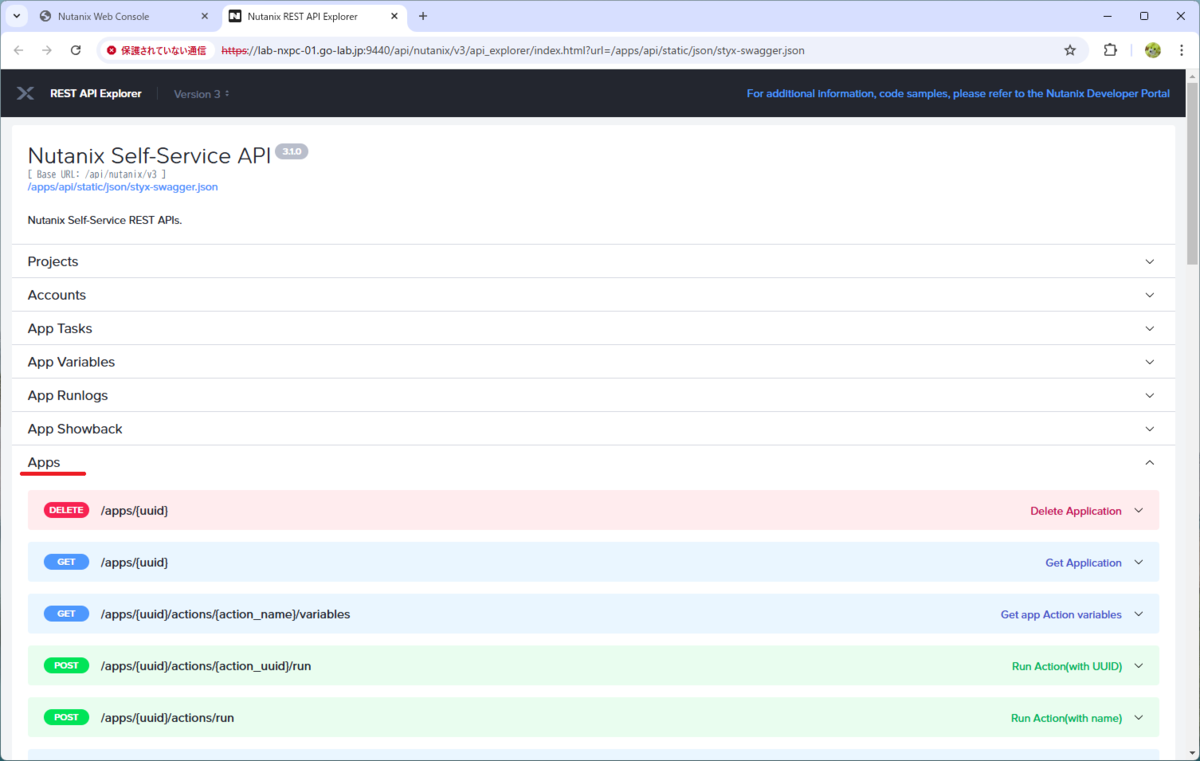Bookmark this page with the star icon
This screenshot has width=1200, height=761.
[x=1070, y=50]
